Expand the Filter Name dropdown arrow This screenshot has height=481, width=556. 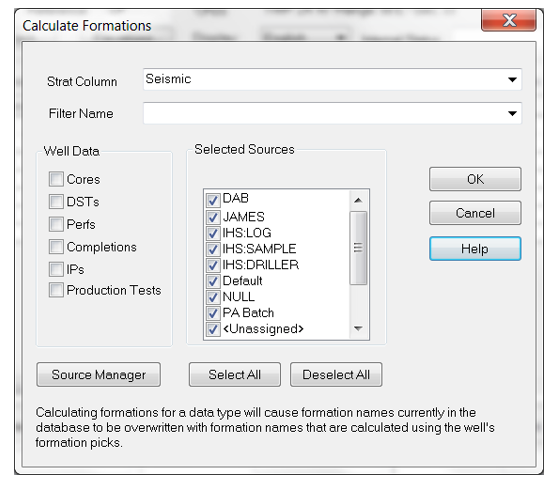[x=512, y=114]
